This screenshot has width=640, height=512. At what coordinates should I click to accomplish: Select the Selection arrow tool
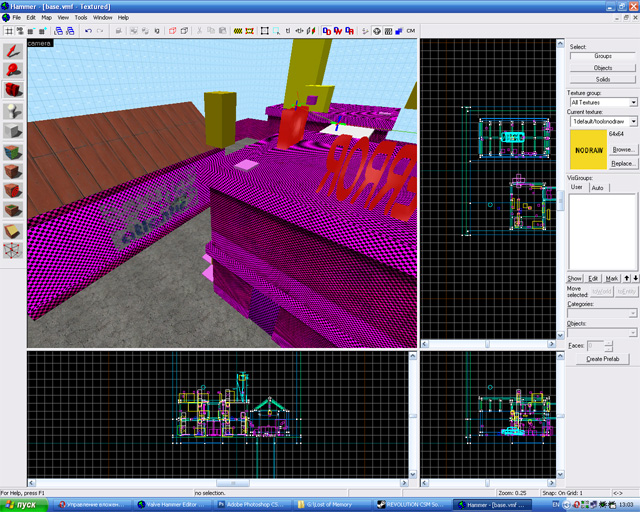click(x=13, y=51)
